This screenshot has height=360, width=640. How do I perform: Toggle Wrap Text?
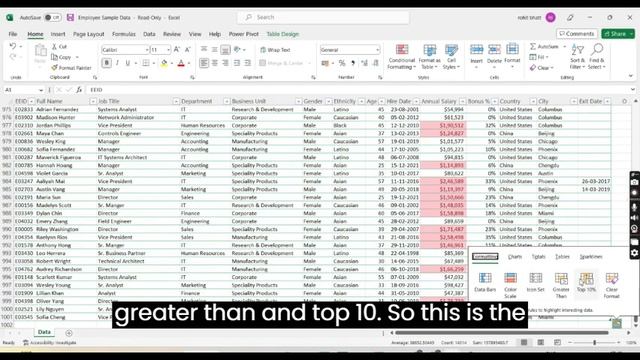coord(275,50)
